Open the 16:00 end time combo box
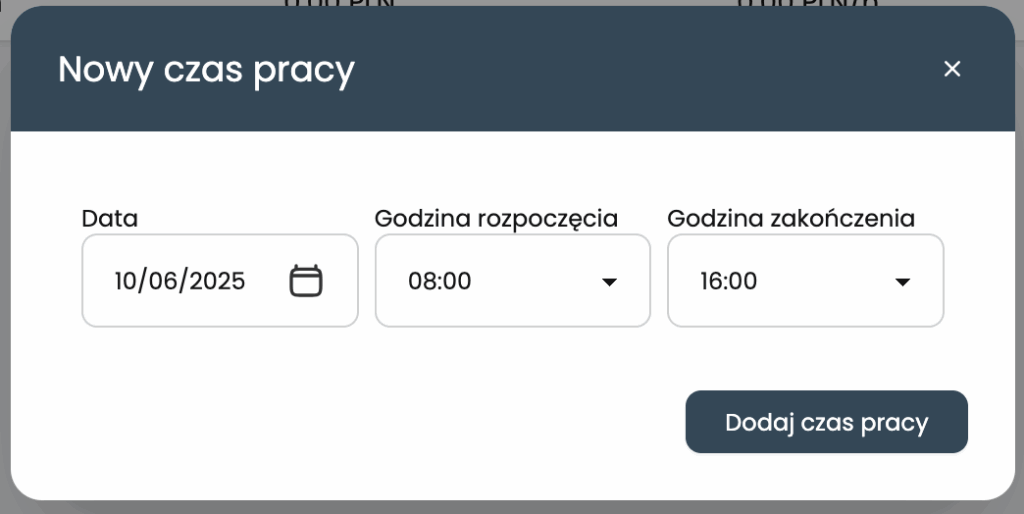The height and width of the screenshot is (514, 1024). 805,281
